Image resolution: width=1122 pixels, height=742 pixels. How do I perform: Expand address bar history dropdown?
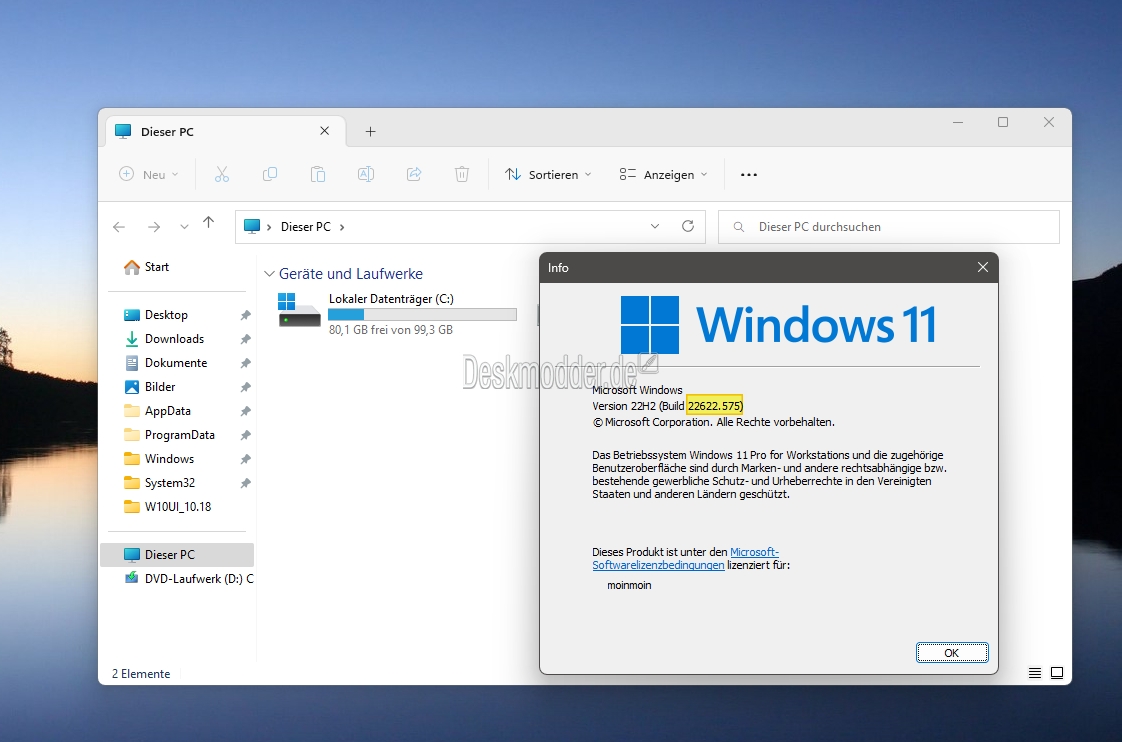655,226
